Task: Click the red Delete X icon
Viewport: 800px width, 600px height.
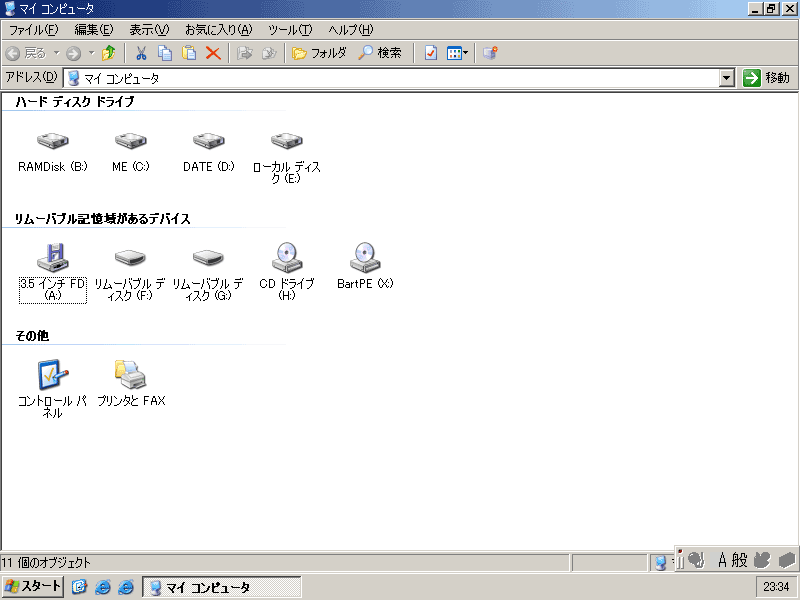Action: pos(213,53)
